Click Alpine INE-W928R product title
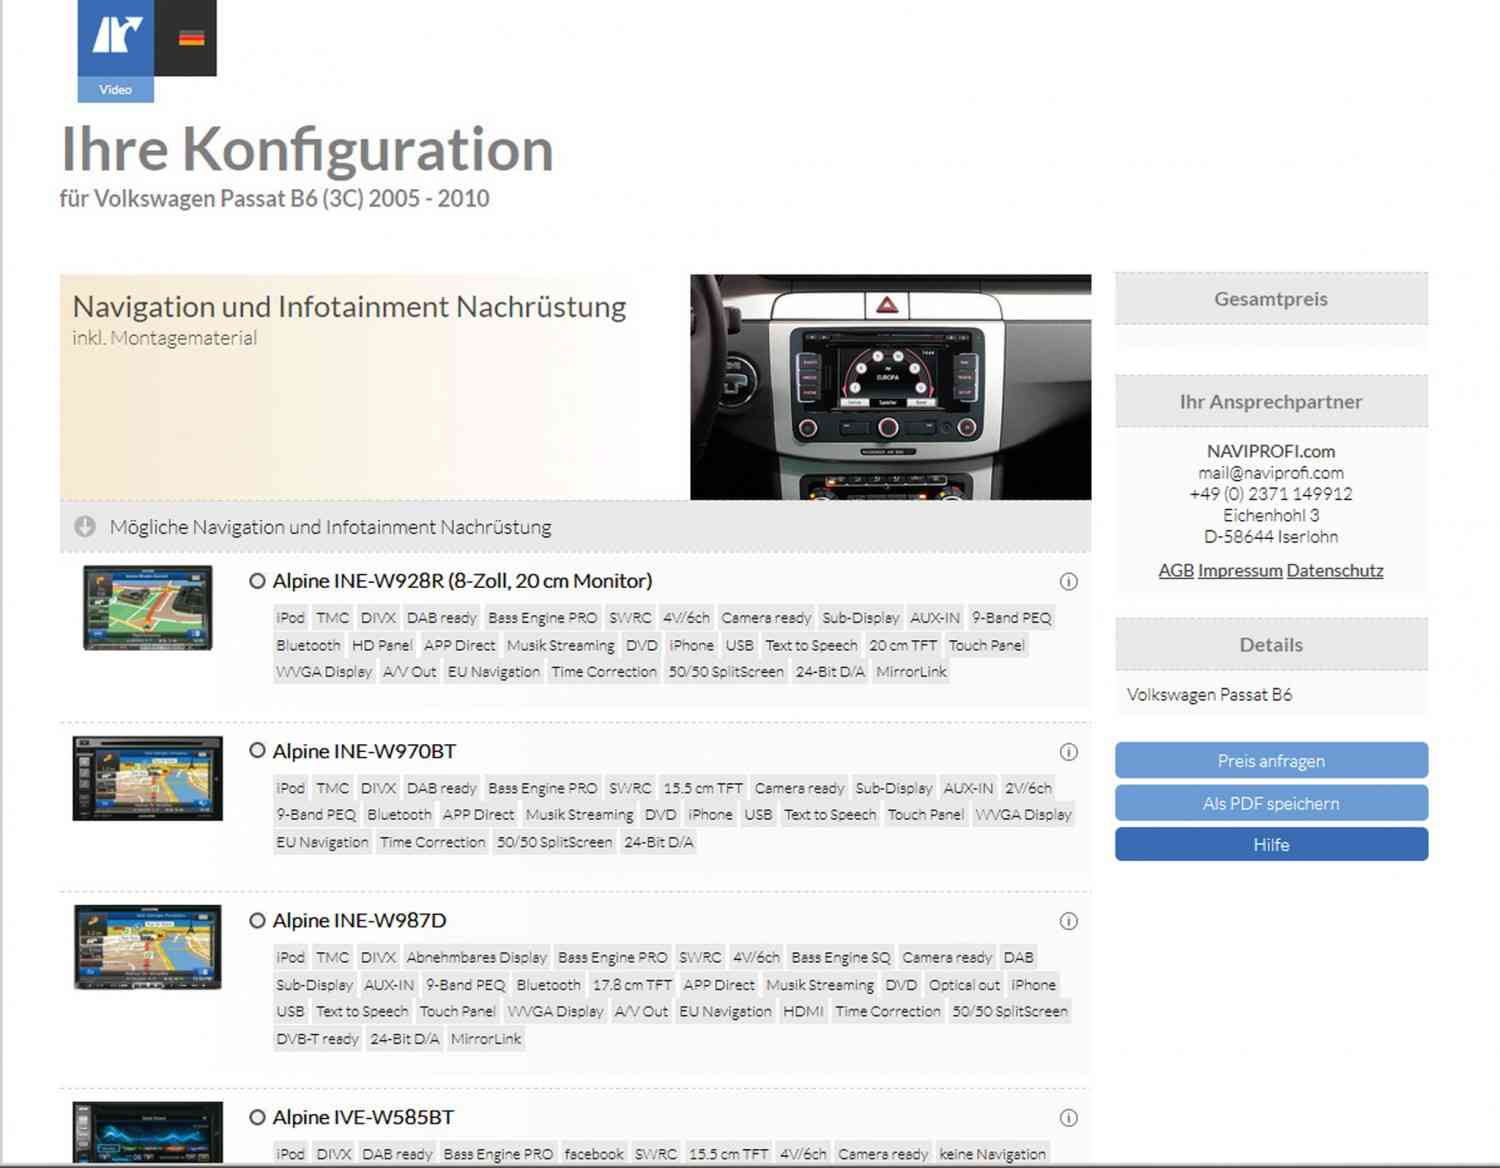Image resolution: width=1500 pixels, height=1168 pixels. pyautogui.click(x=462, y=581)
